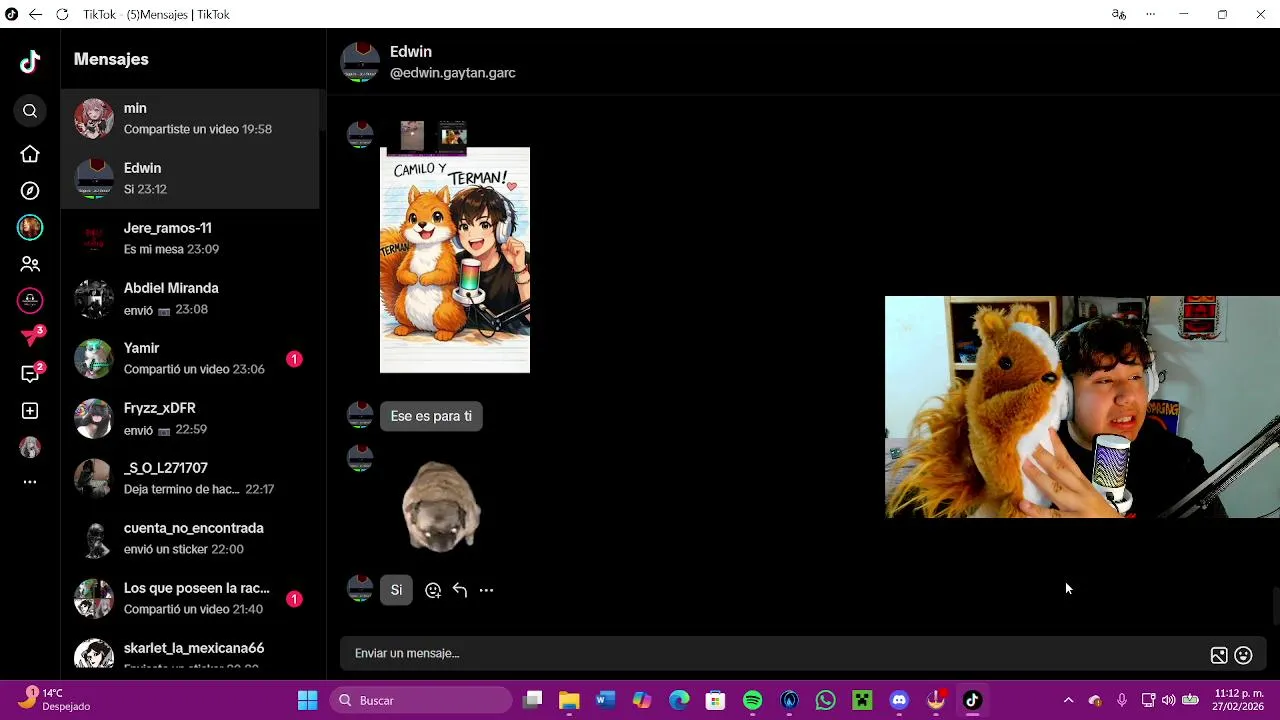Add emoji reaction to the 'Si' message
1280x720 pixels.
pos(433,590)
